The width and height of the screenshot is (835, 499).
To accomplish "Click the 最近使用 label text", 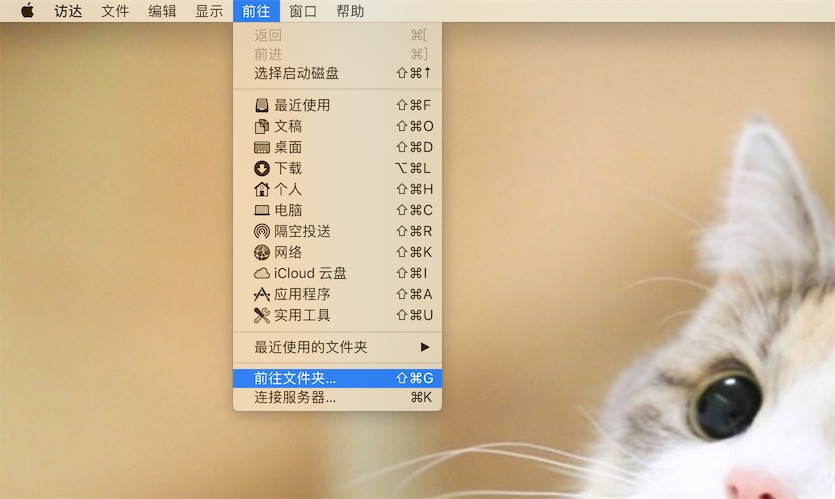I will click(302, 105).
